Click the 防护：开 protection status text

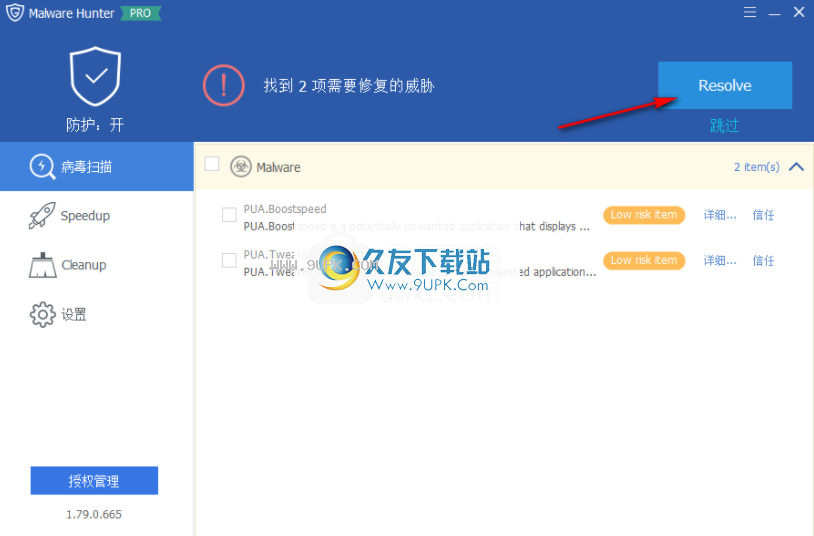tap(95, 125)
